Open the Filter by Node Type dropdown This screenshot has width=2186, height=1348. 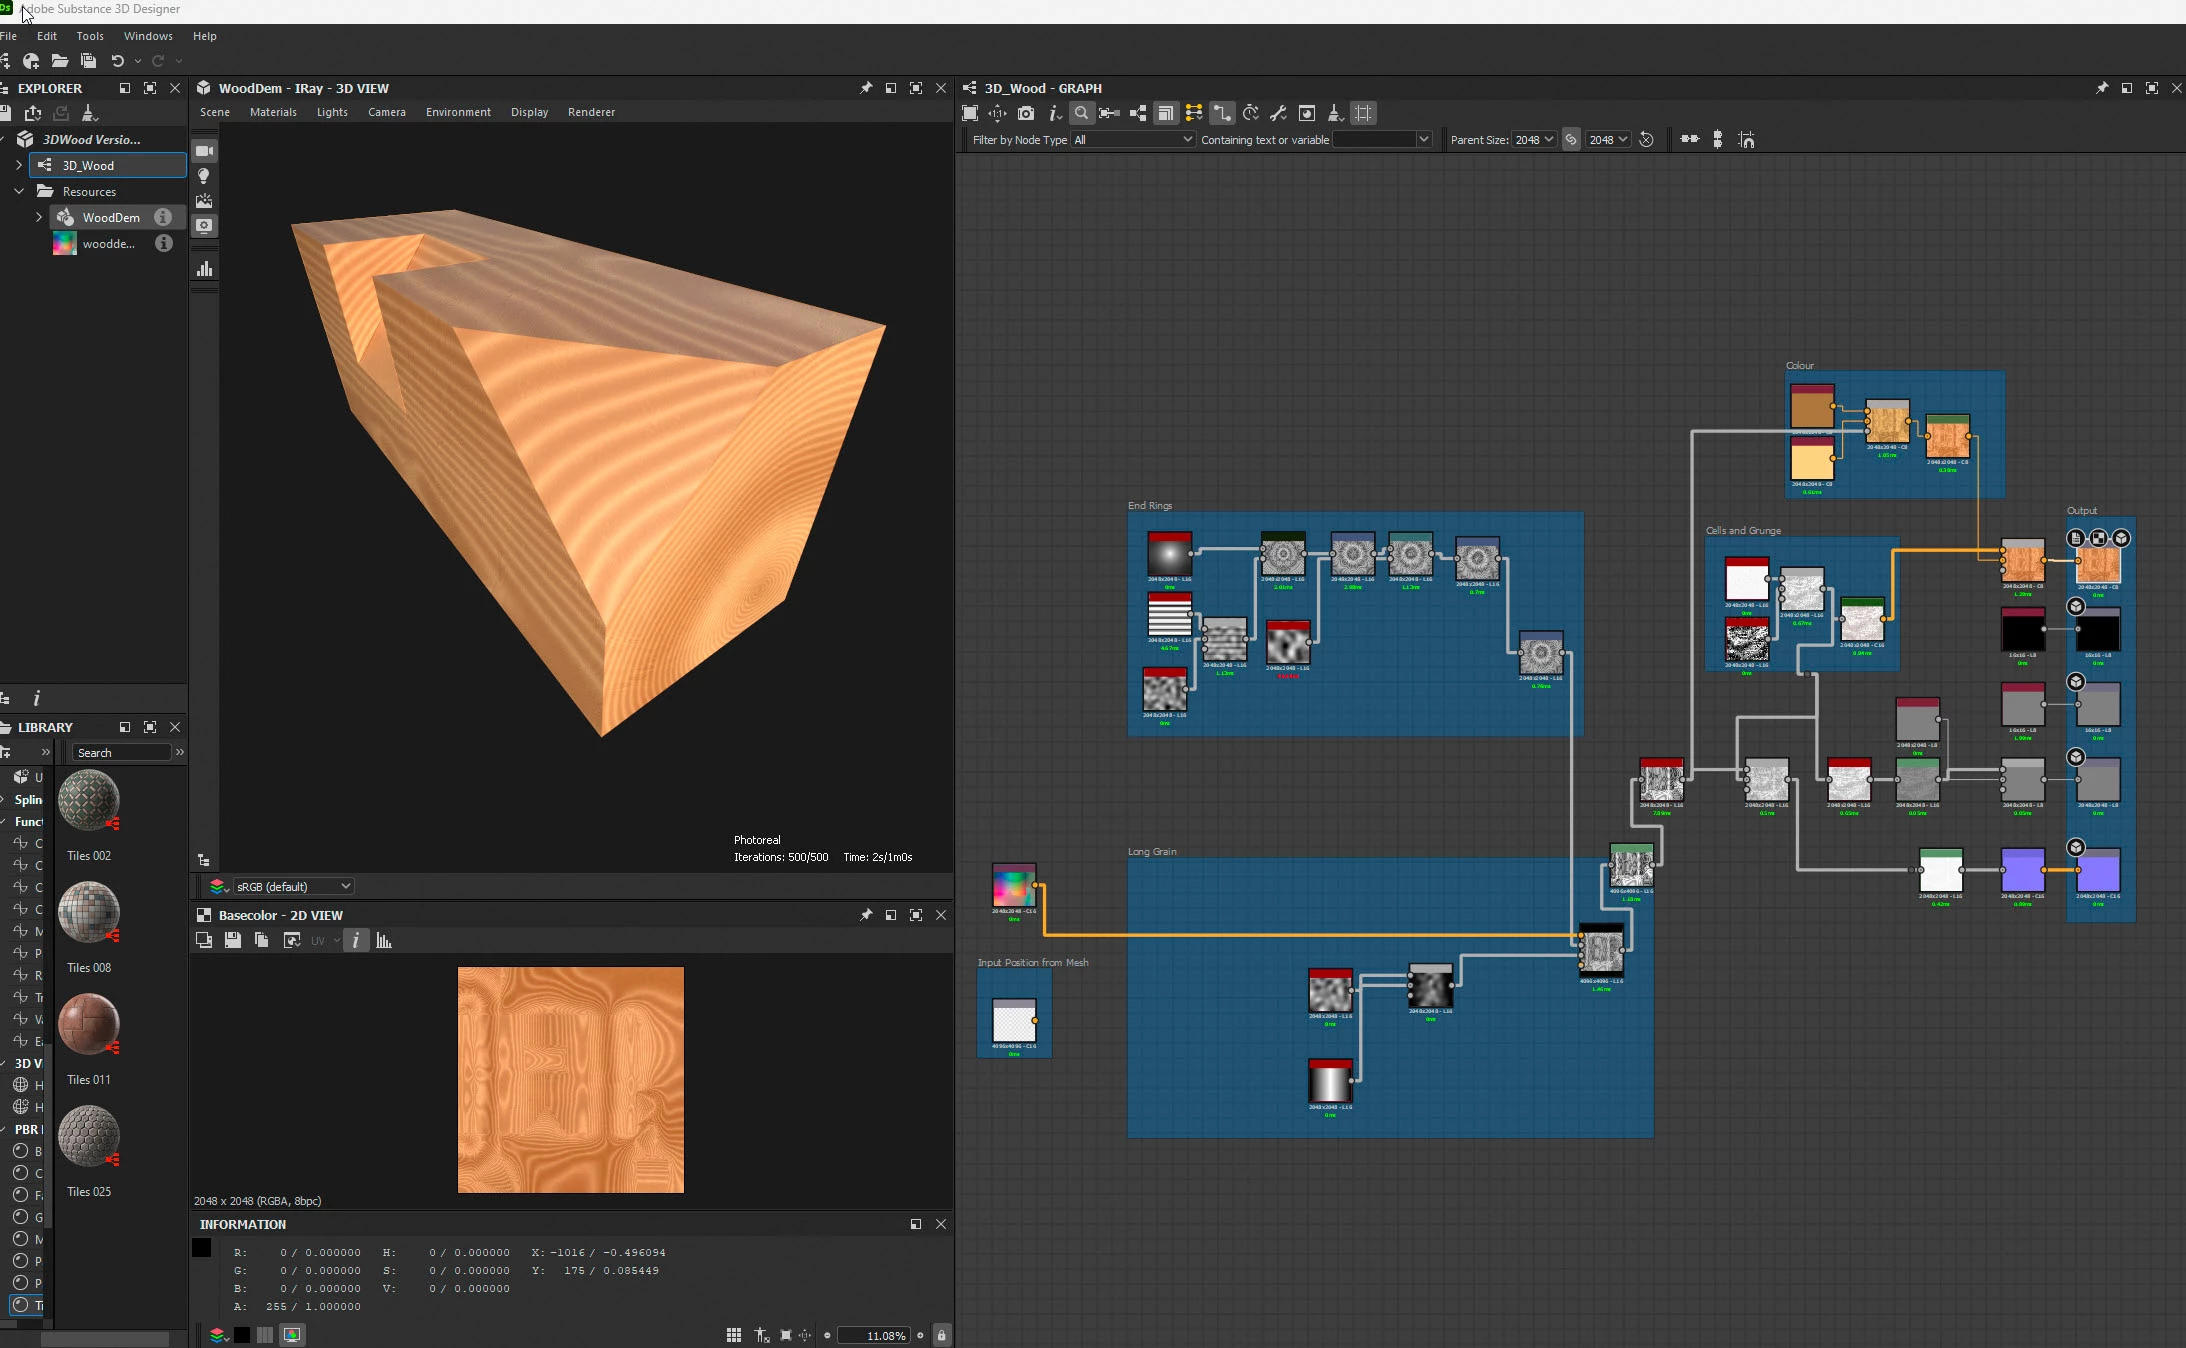click(1133, 140)
